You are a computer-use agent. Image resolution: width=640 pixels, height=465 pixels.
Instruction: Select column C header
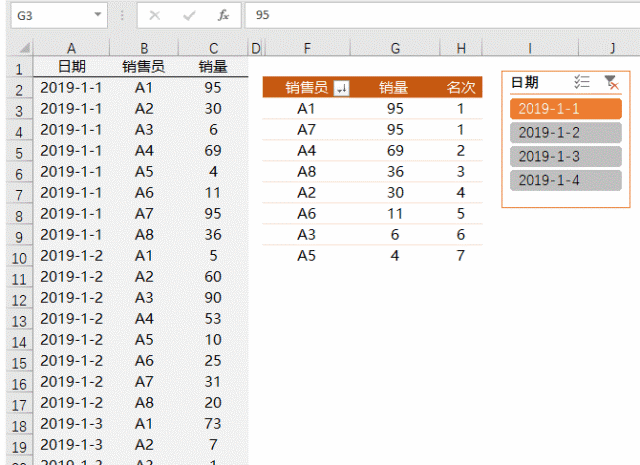tap(213, 48)
